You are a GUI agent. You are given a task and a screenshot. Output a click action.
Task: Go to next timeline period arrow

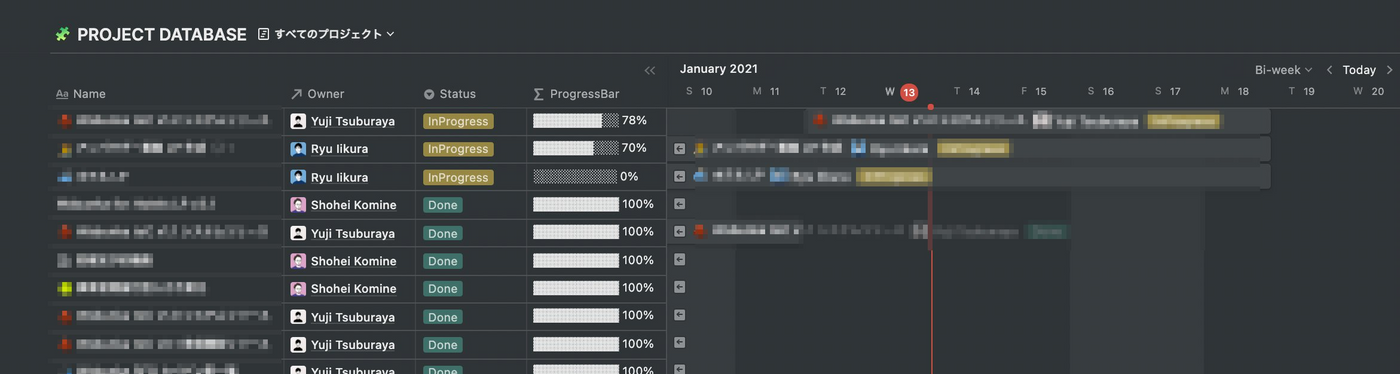coord(1389,70)
